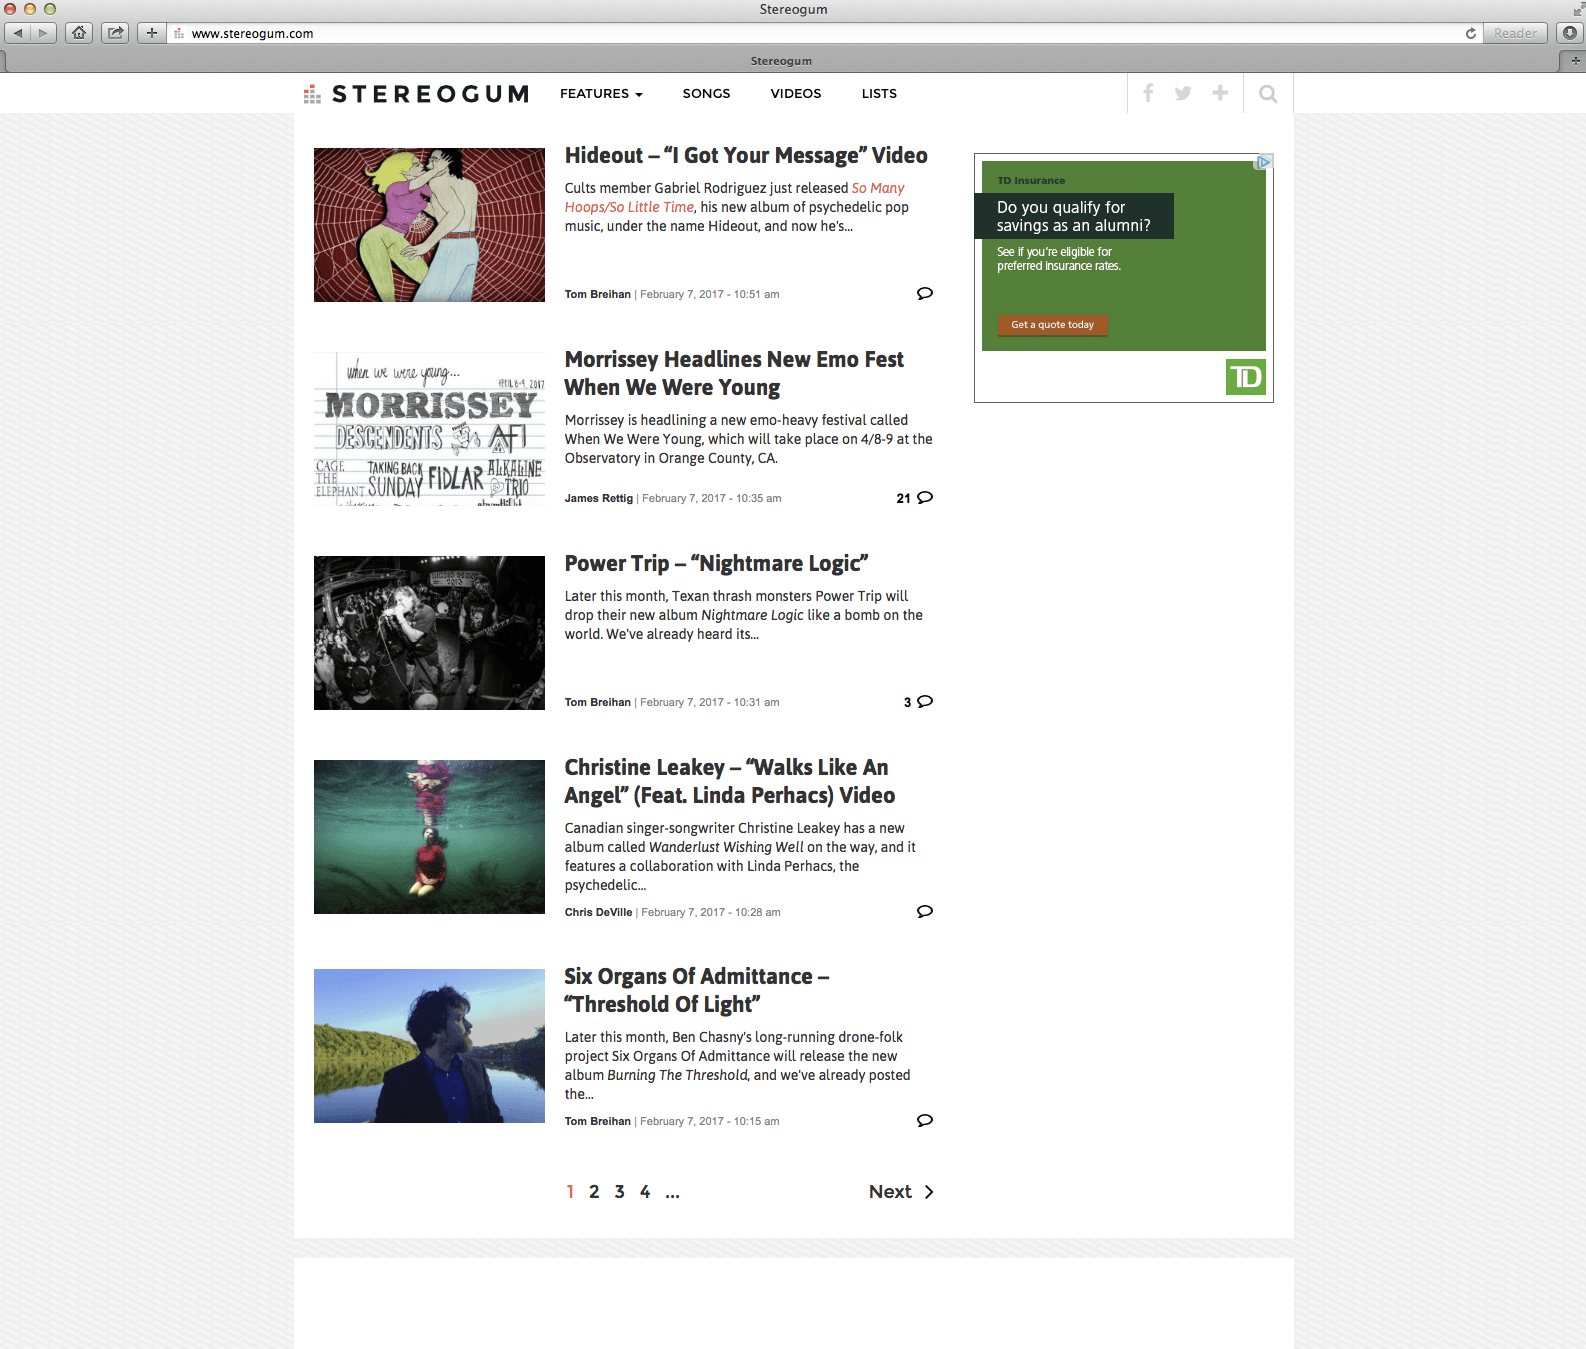This screenshot has height=1349, width=1586.
Task: Click the Power Trip concert thumbnail
Action: coord(429,633)
